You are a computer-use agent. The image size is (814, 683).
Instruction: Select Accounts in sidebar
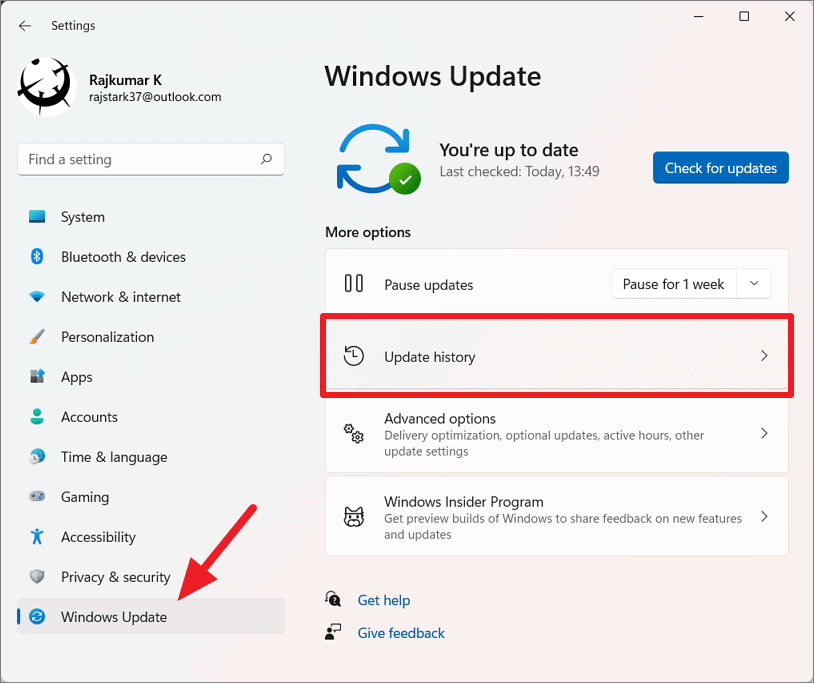(151, 416)
